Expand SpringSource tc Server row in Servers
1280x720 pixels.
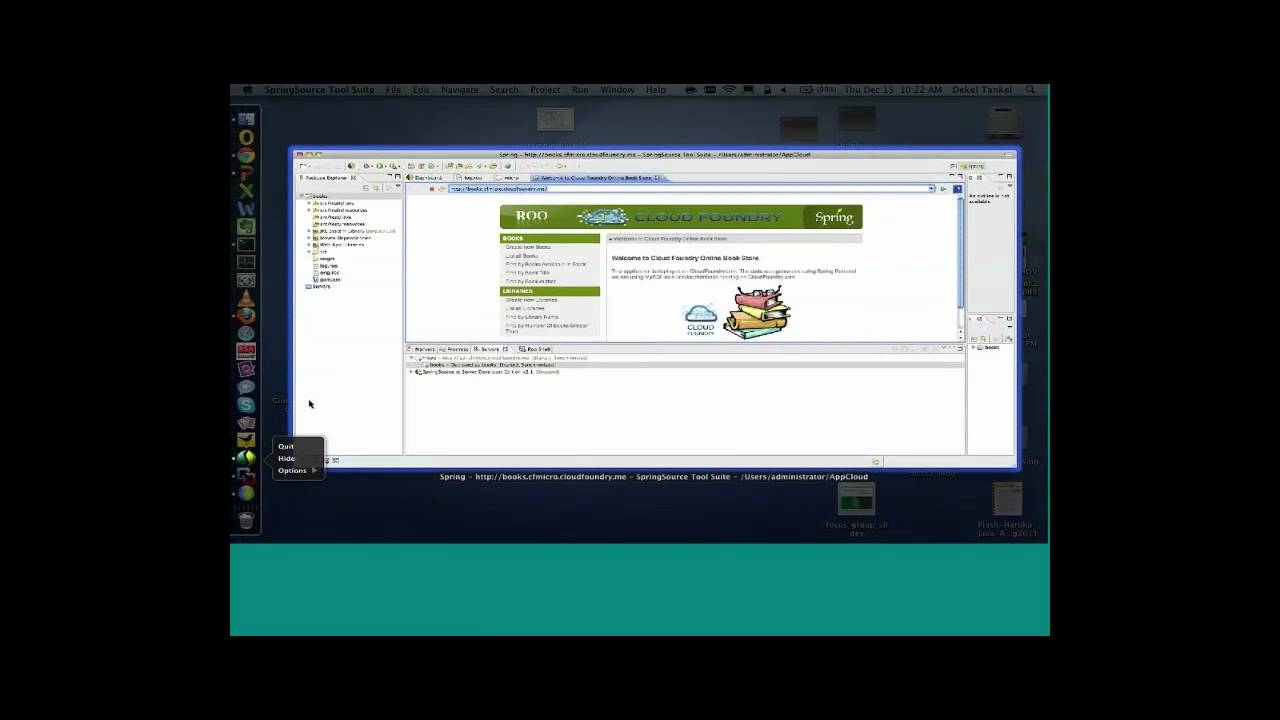[411, 372]
